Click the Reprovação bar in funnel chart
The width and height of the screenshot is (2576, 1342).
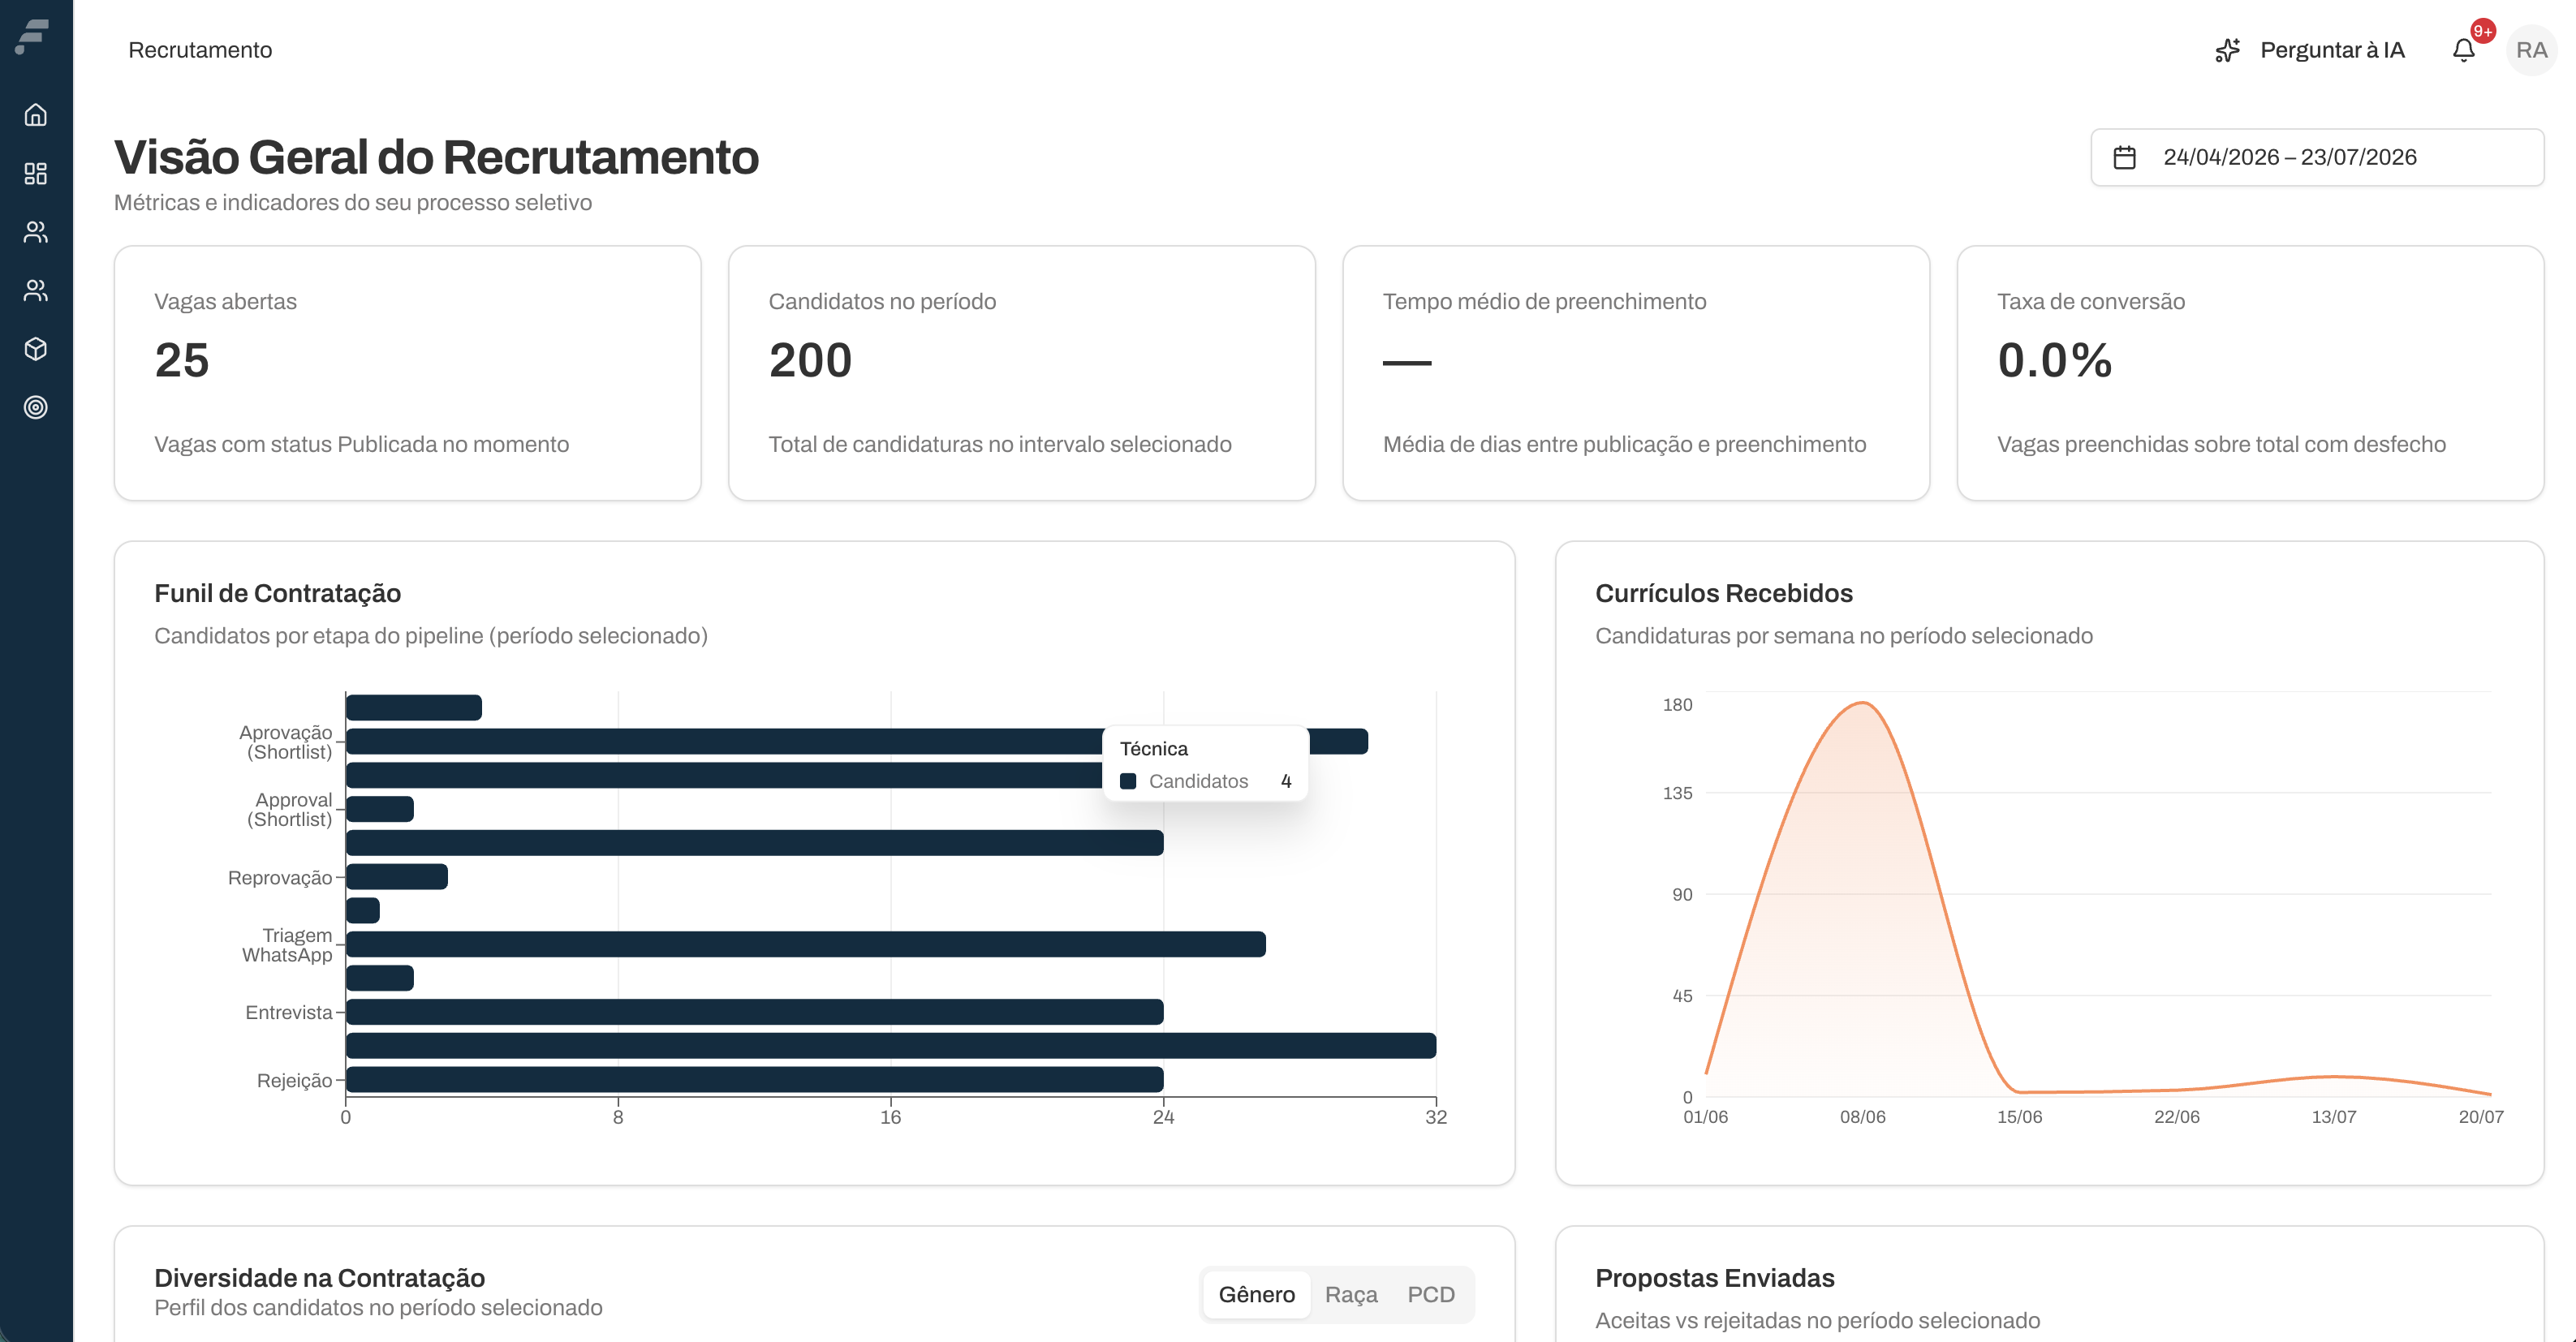point(396,877)
